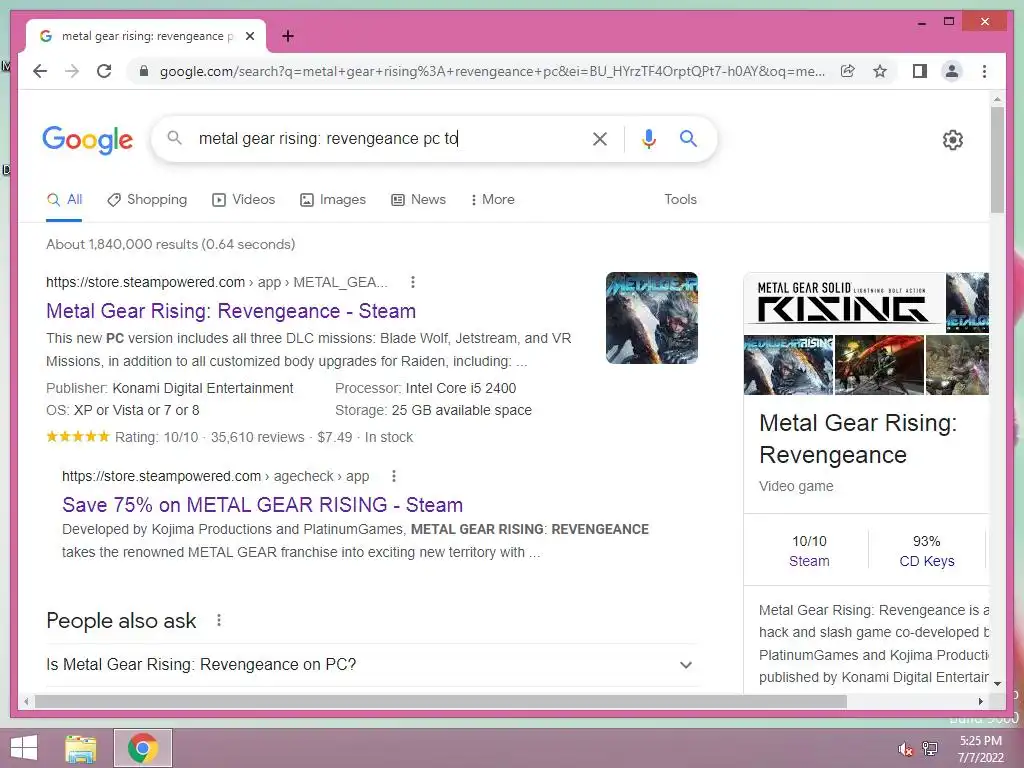Click the store.steampowered.com › app breadcrumb URL
Viewport: 1024px width, 768px height.
pyautogui.click(x=217, y=282)
